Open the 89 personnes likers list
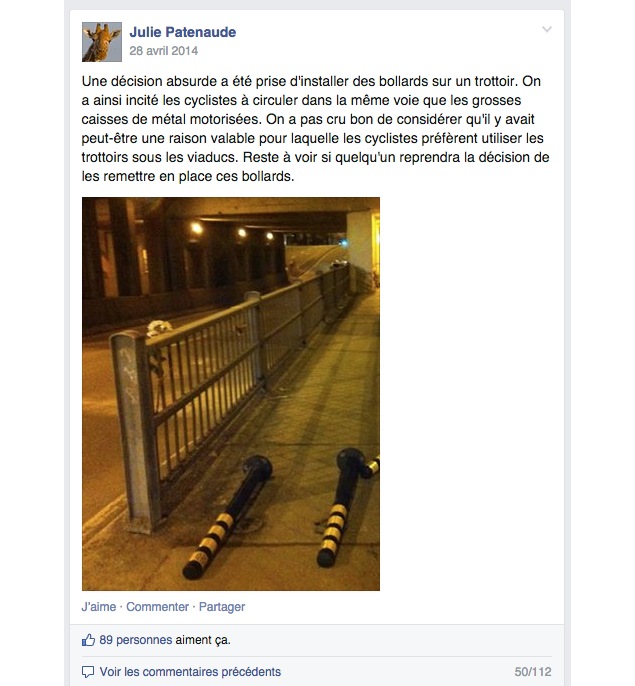Image resolution: width=635 pixels, height=686 pixels. pos(136,640)
